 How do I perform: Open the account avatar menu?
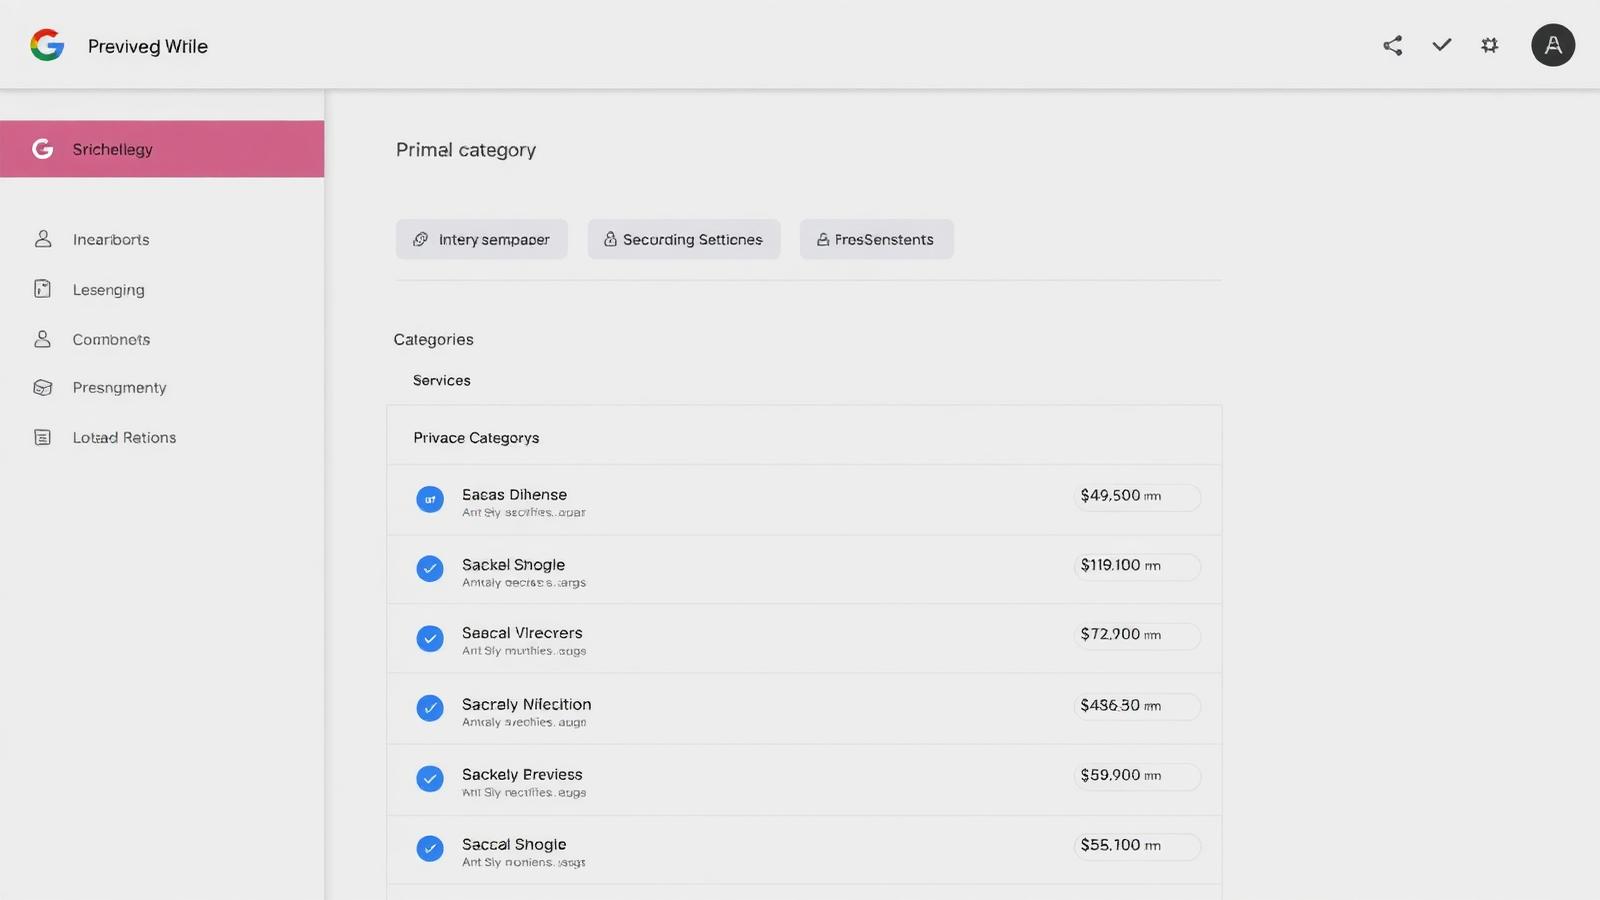point(1553,45)
